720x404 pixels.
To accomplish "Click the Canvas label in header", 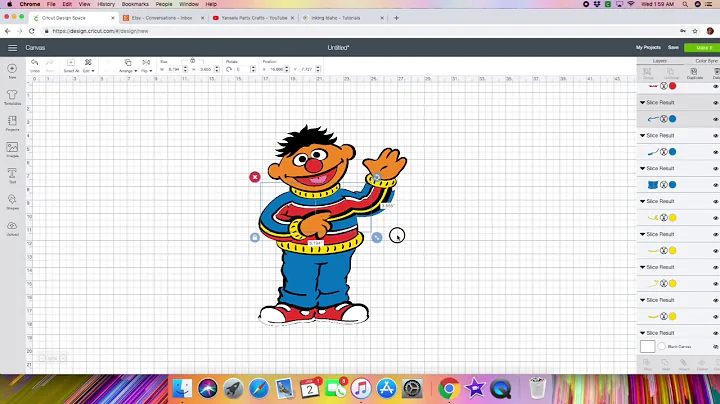I will click(x=35, y=48).
